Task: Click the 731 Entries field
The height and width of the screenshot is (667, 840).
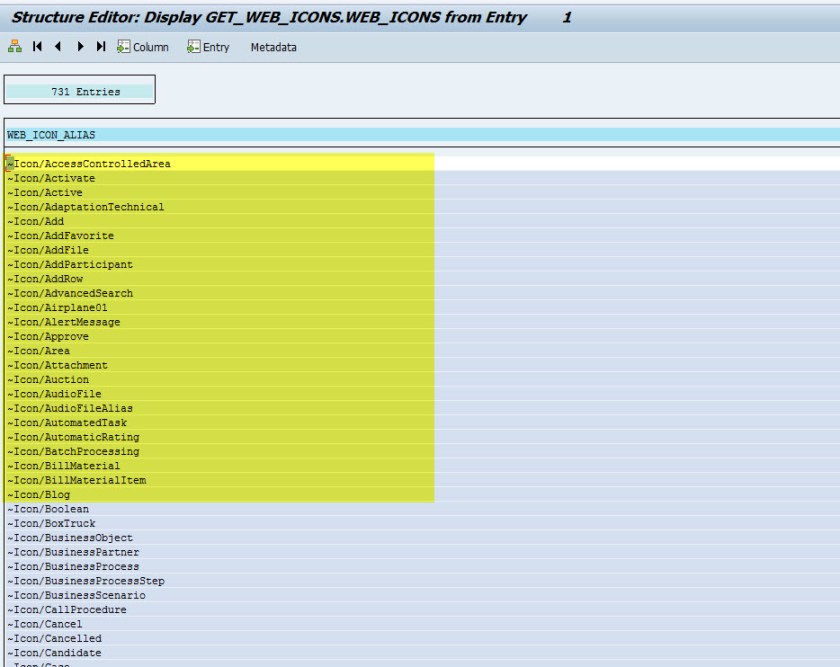Action: pyautogui.click(x=80, y=92)
